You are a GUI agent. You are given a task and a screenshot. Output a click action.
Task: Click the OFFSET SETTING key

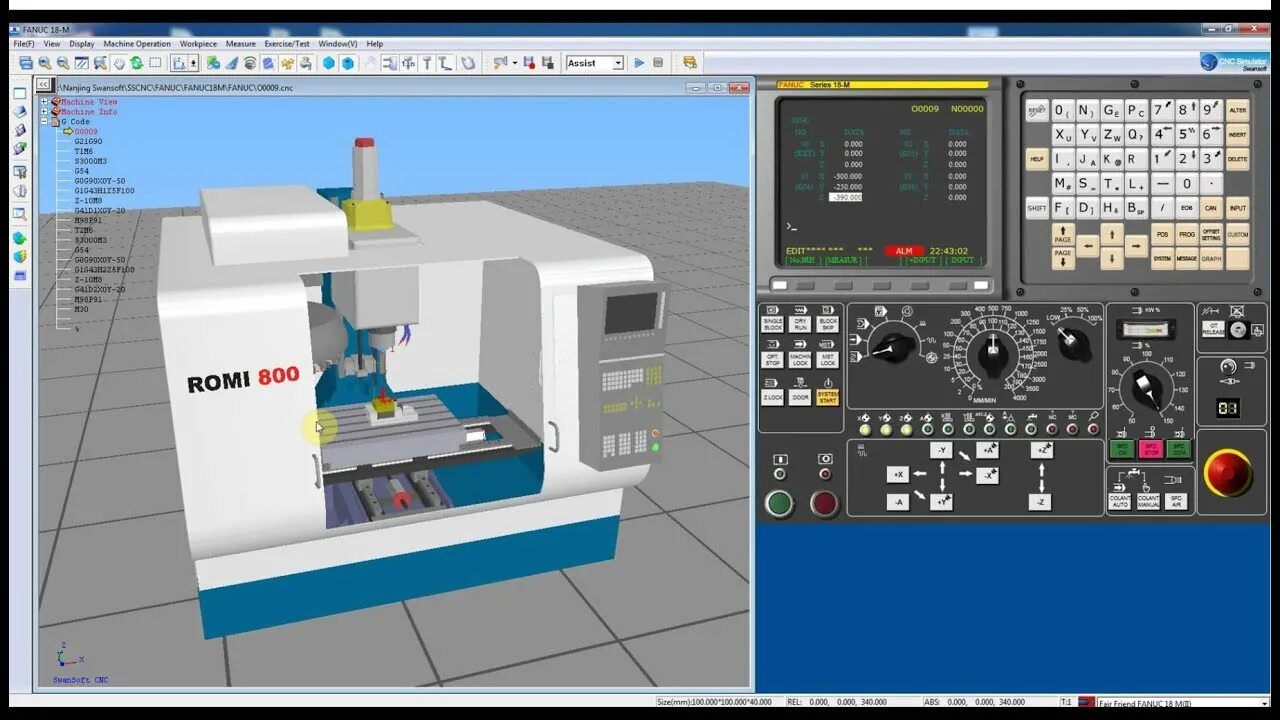[x=1211, y=234]
